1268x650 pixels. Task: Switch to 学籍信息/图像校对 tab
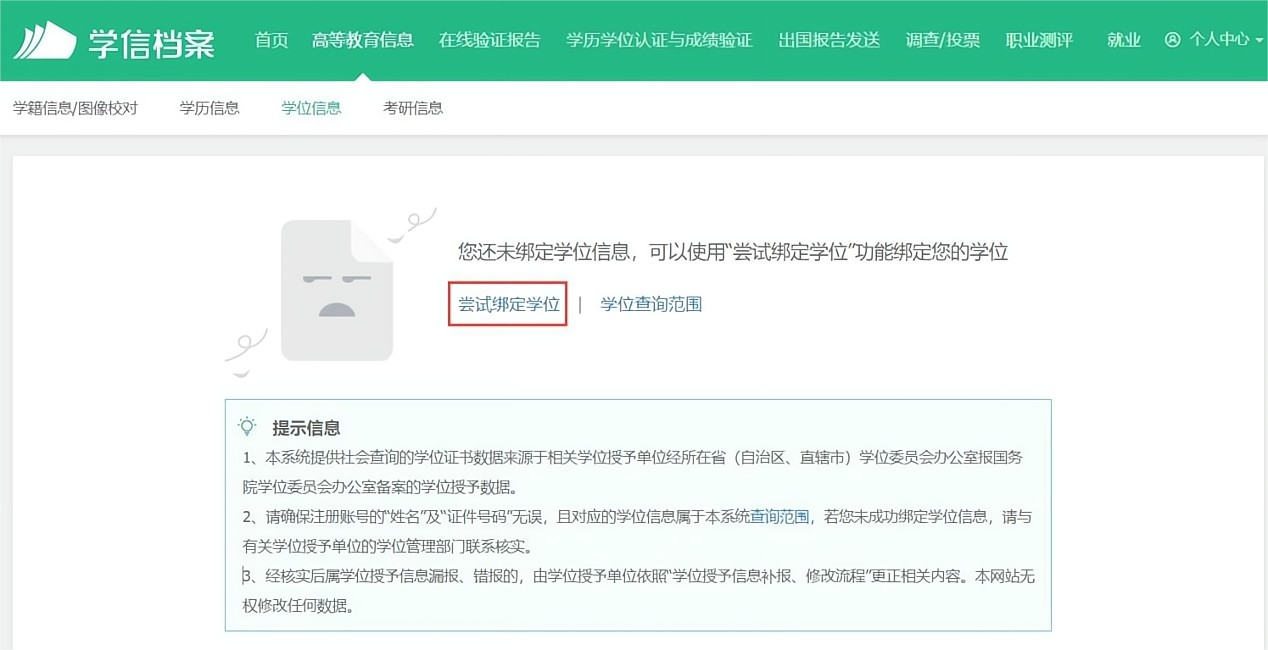point(76,108)
